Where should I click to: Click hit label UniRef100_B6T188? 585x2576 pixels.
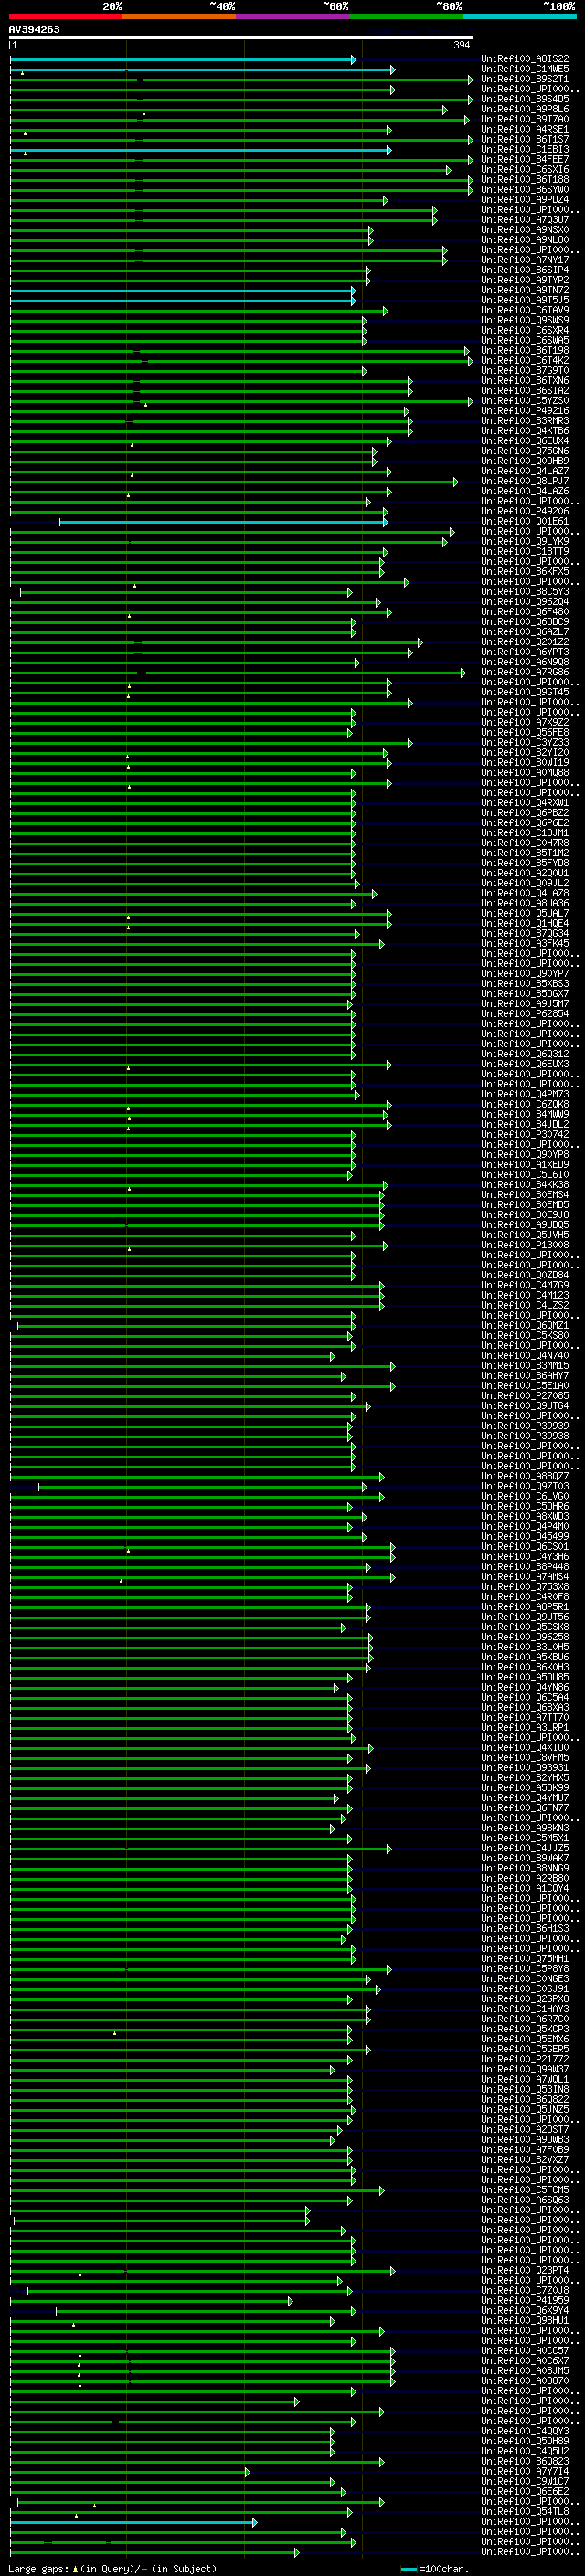525,179
